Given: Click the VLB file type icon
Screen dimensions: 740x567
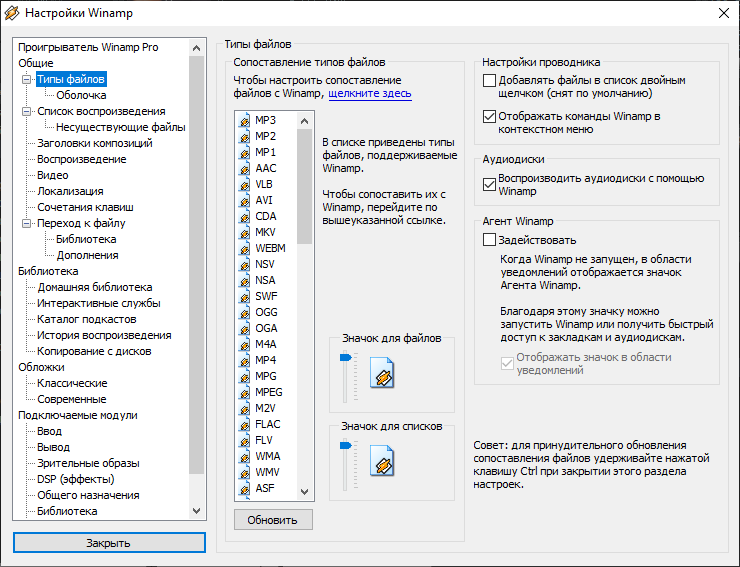Looking at the screenshot, I should tap(244, 185).
